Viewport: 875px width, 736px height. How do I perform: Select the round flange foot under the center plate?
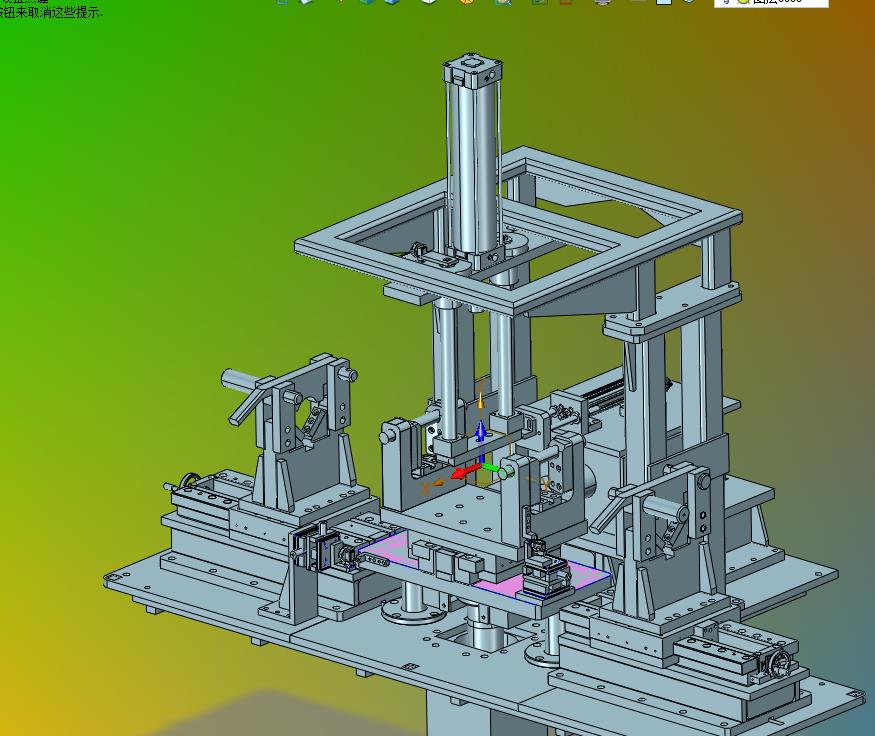414,610
